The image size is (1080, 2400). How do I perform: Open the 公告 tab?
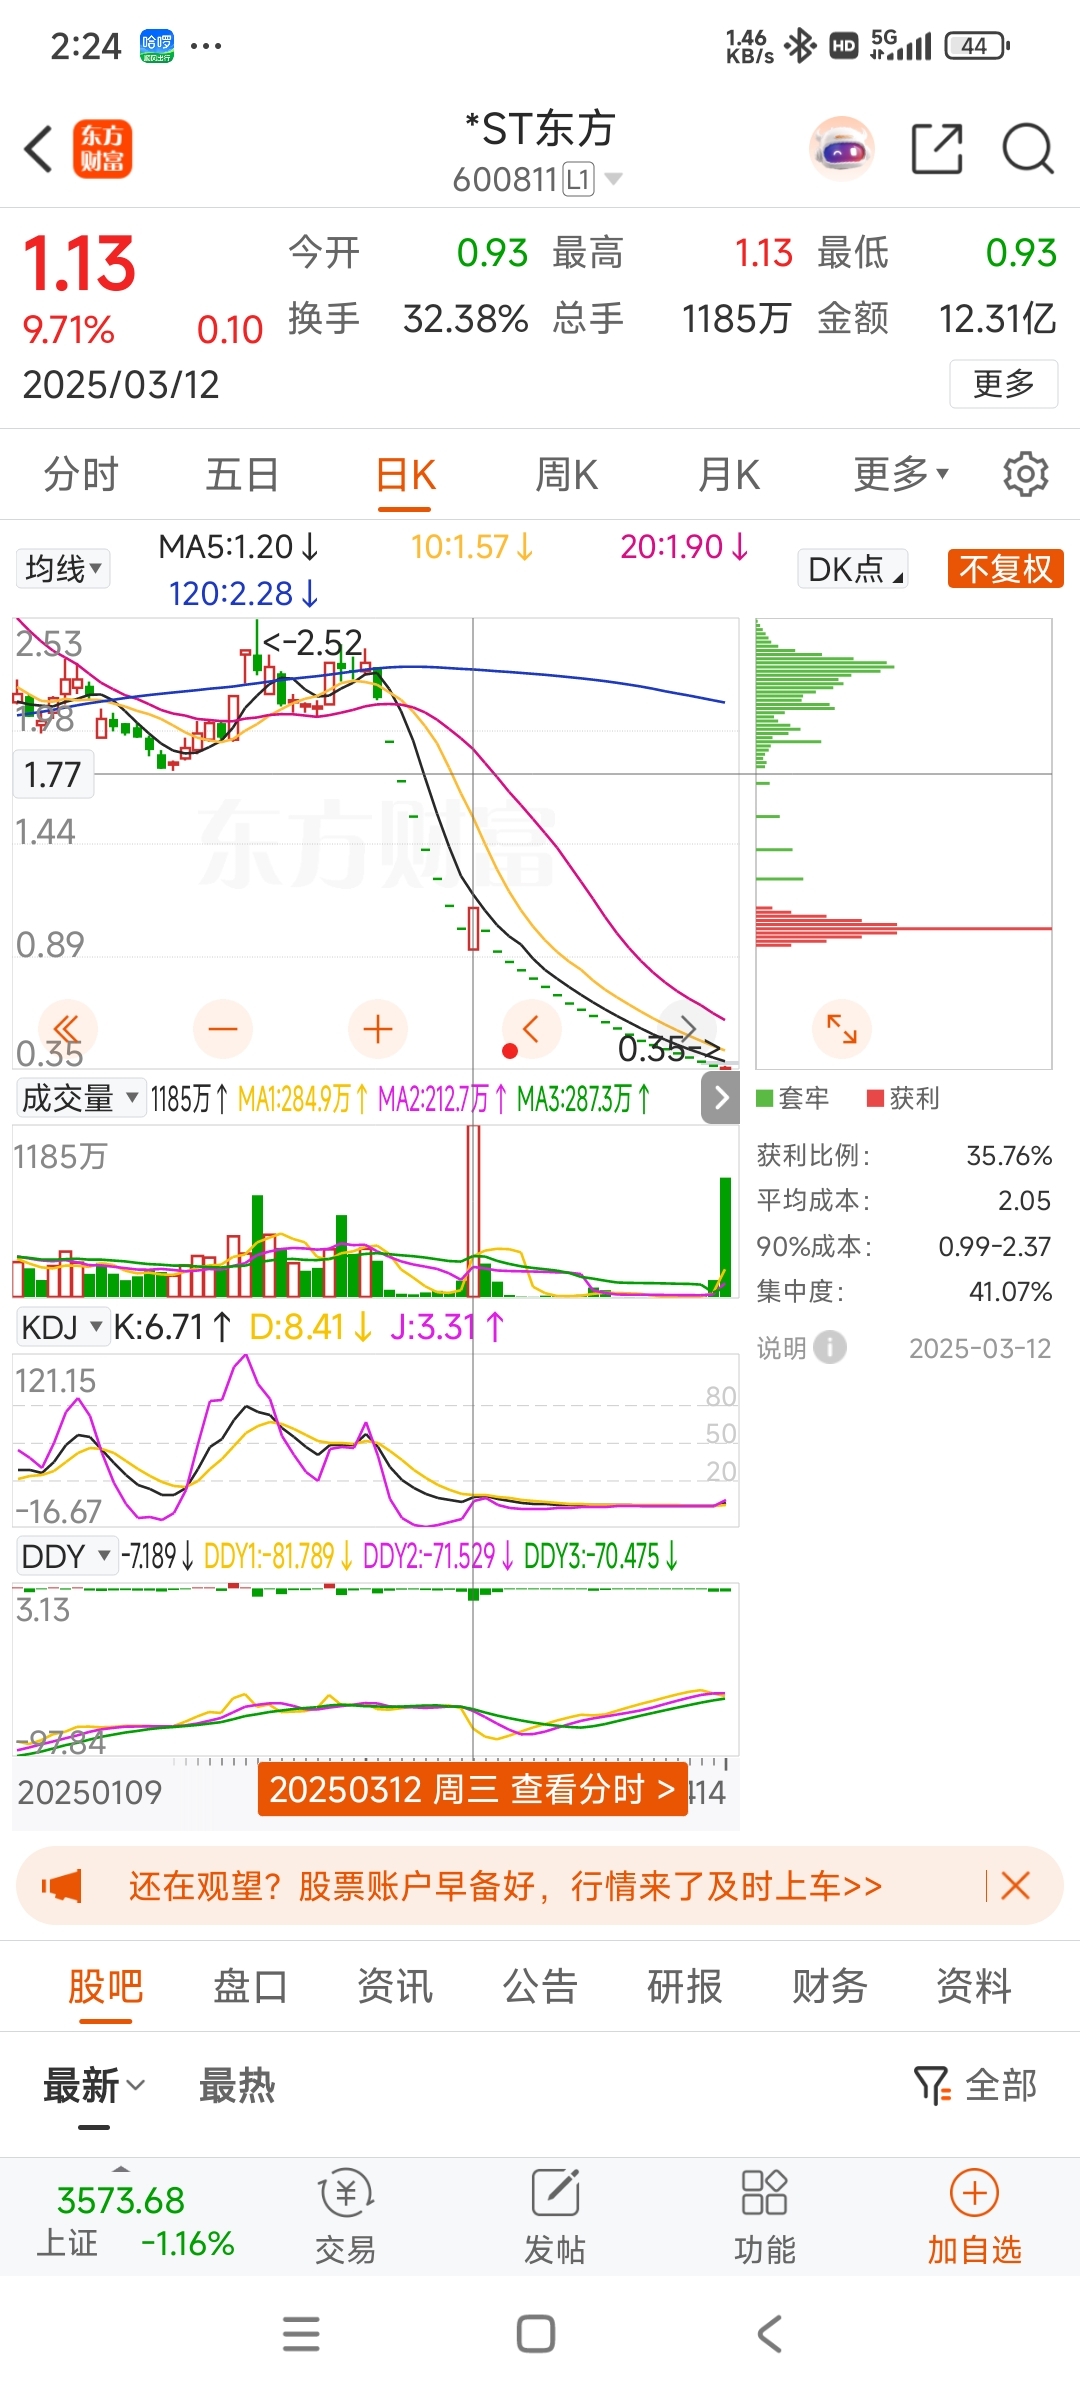(540, 1986)
